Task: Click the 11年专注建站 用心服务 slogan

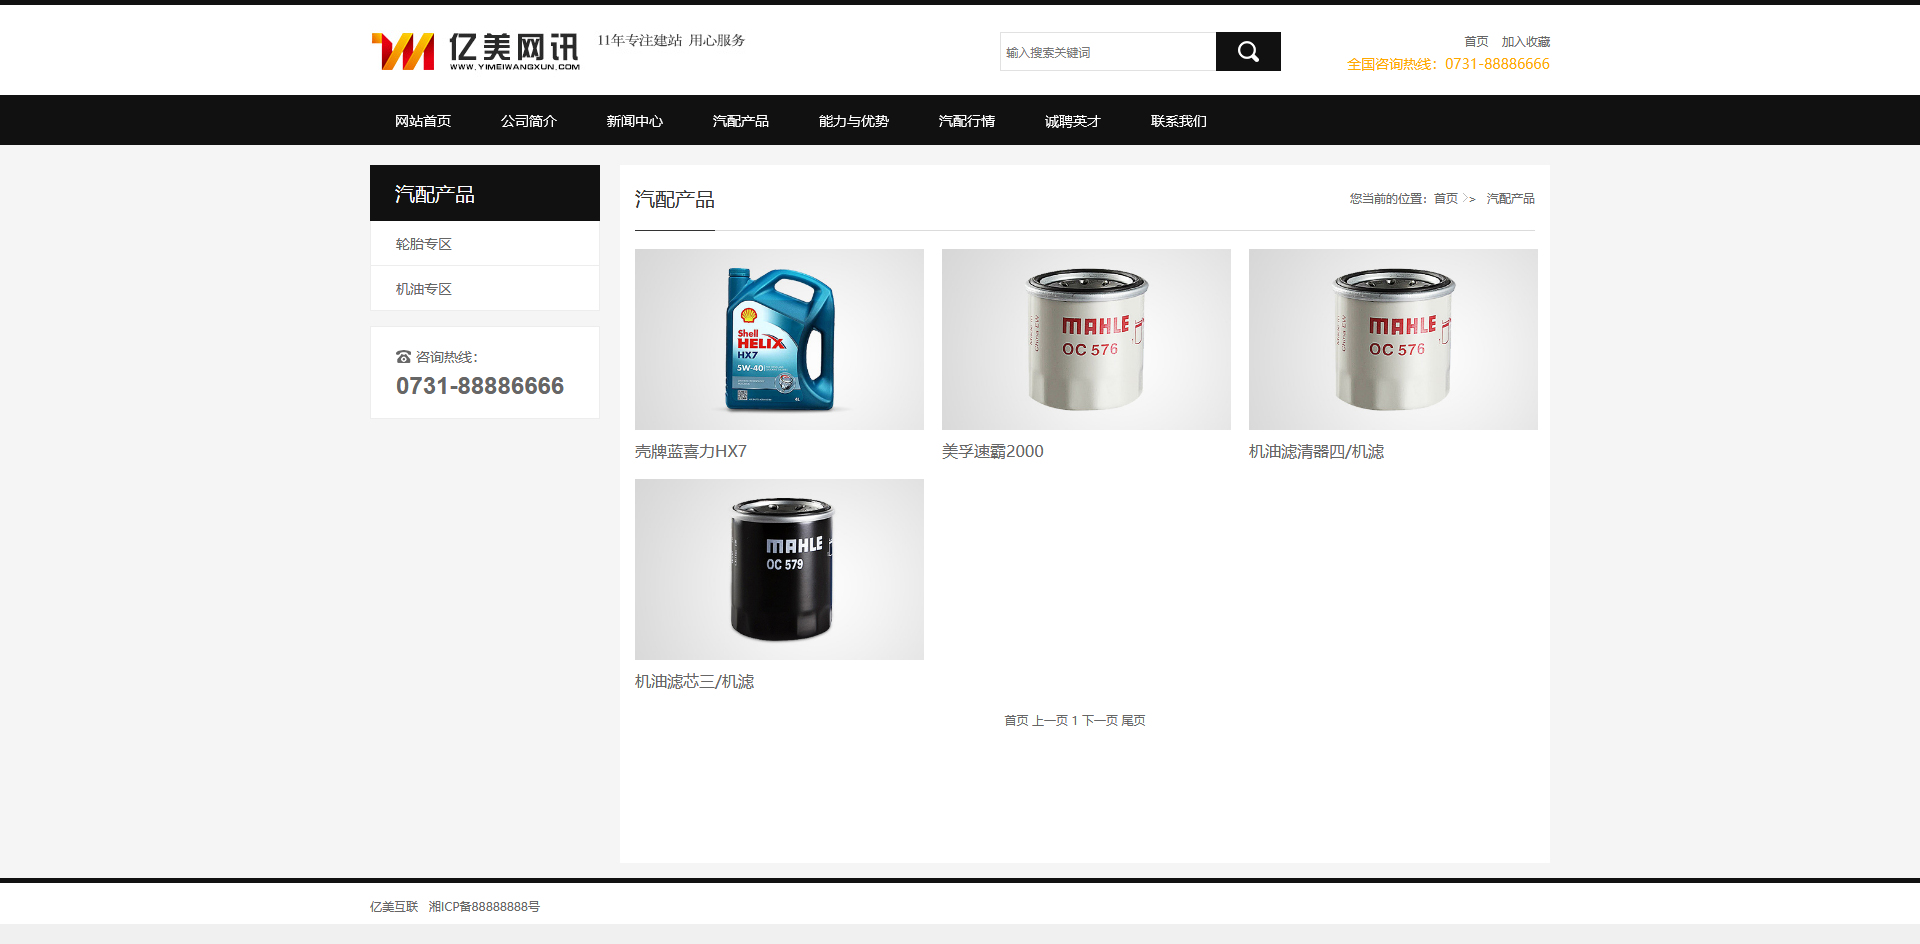Action: coord(671,41)
